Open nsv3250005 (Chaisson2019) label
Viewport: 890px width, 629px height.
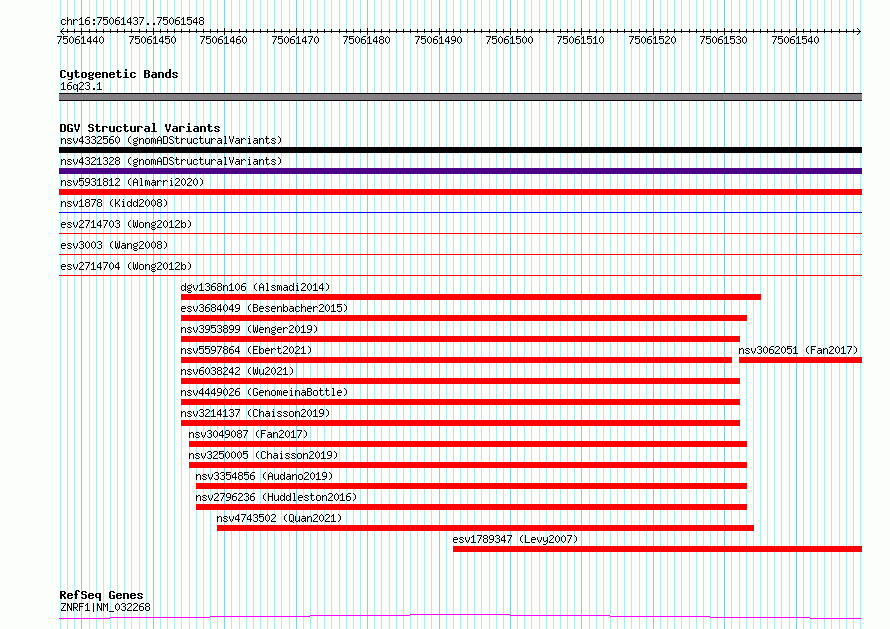click(x=263, y=455)
